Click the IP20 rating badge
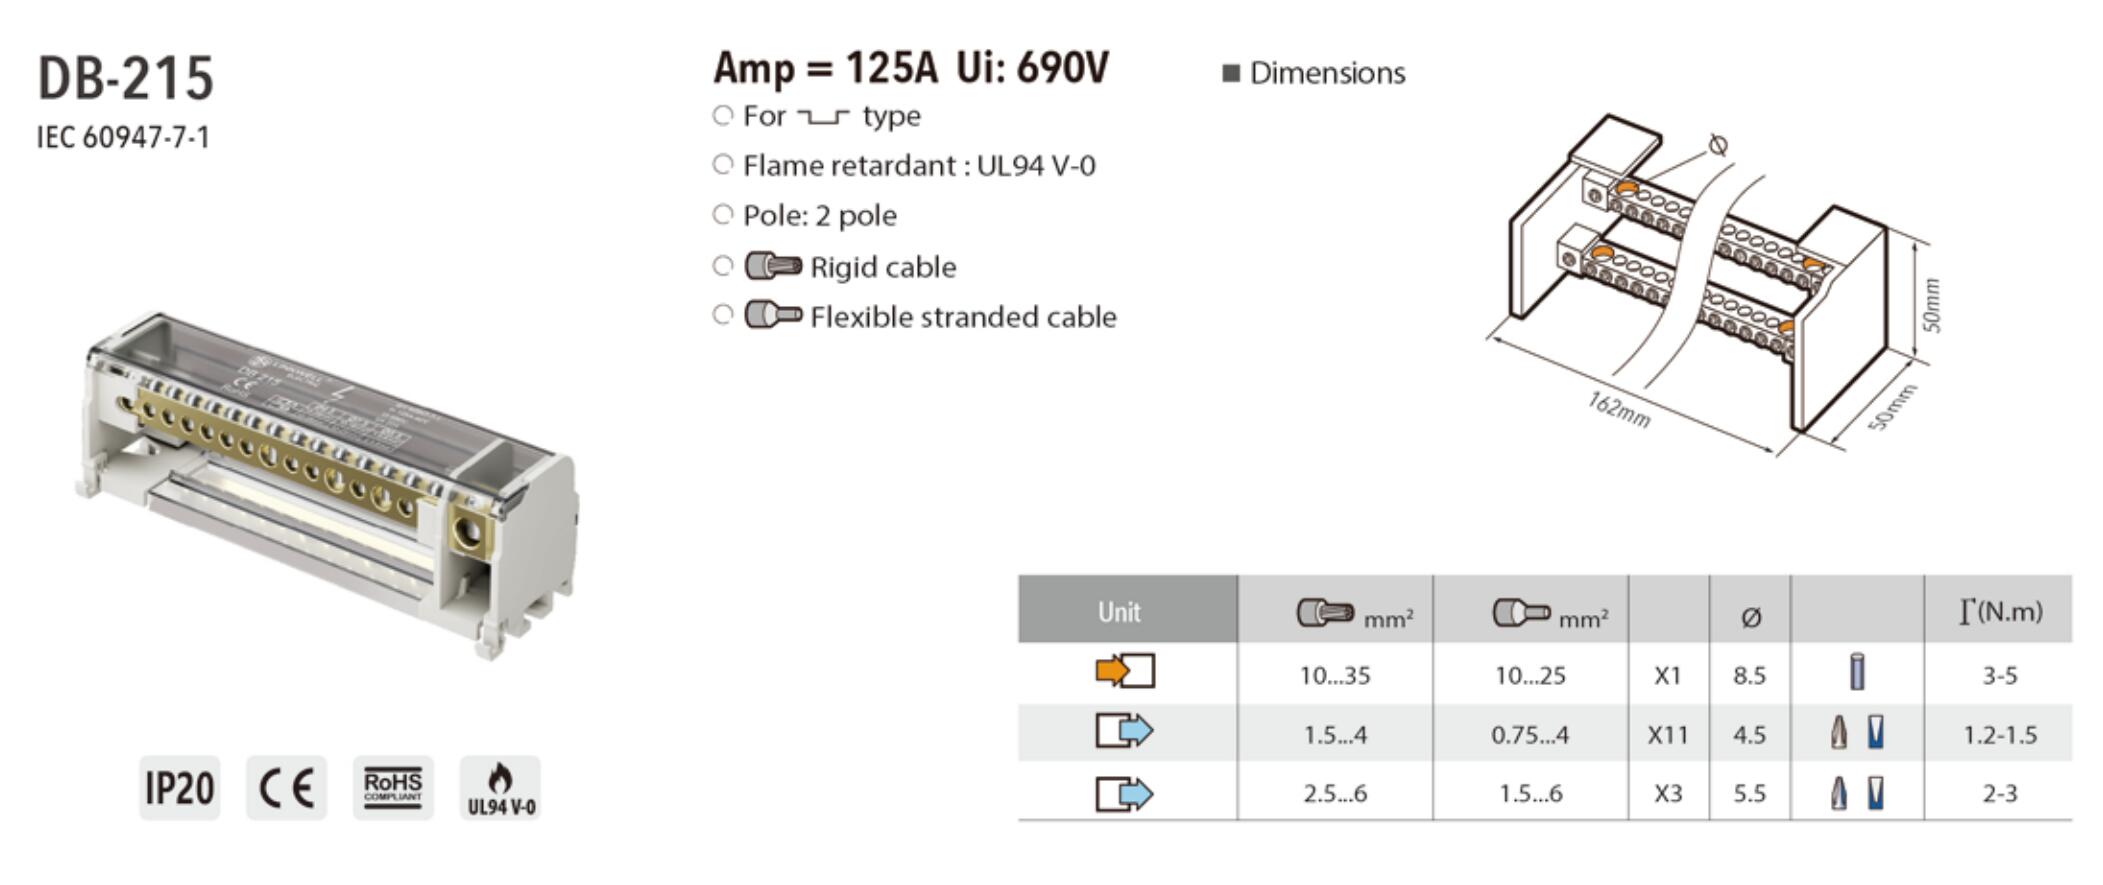The height and width of the screenshot is (885, 2103). pos(179,788)
